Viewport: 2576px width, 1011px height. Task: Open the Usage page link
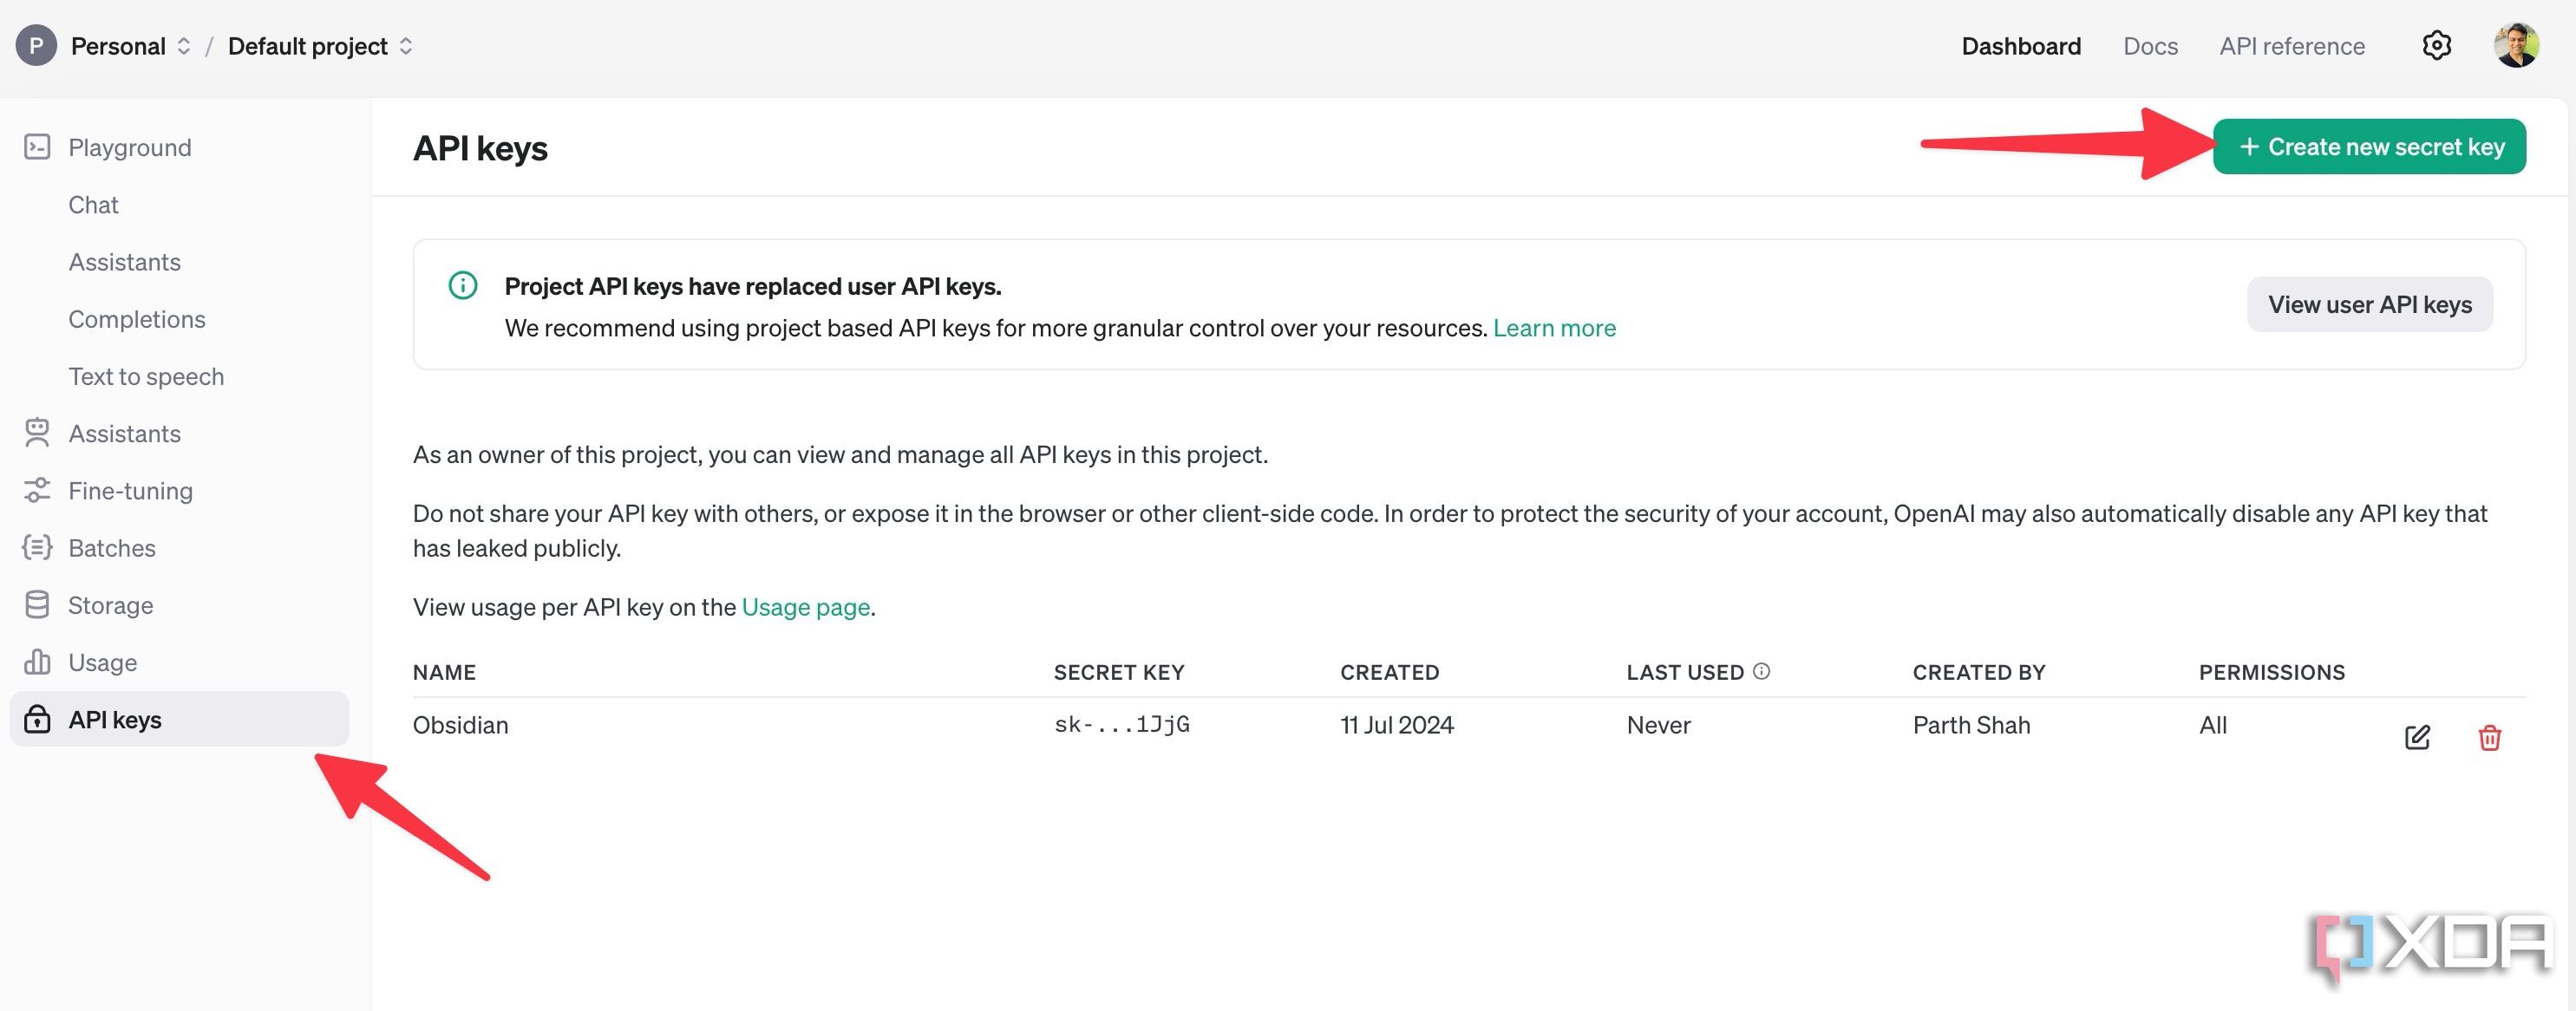(805, 607)
